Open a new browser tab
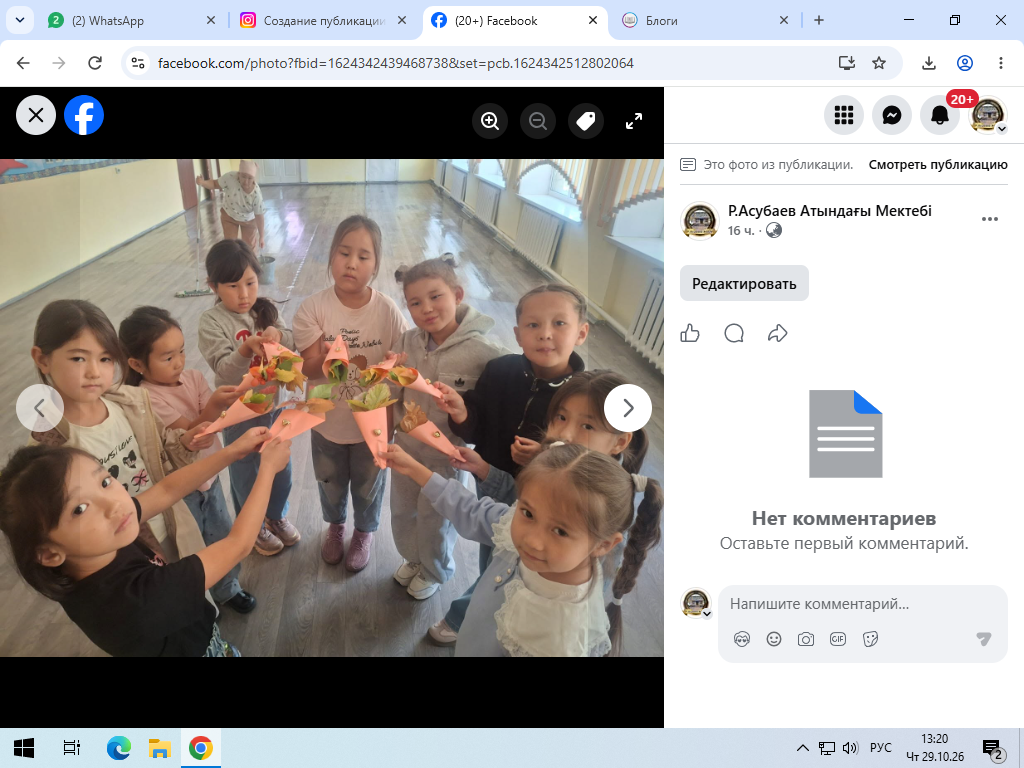This screenshot has width=1024, height=768. tap(819, 21)
